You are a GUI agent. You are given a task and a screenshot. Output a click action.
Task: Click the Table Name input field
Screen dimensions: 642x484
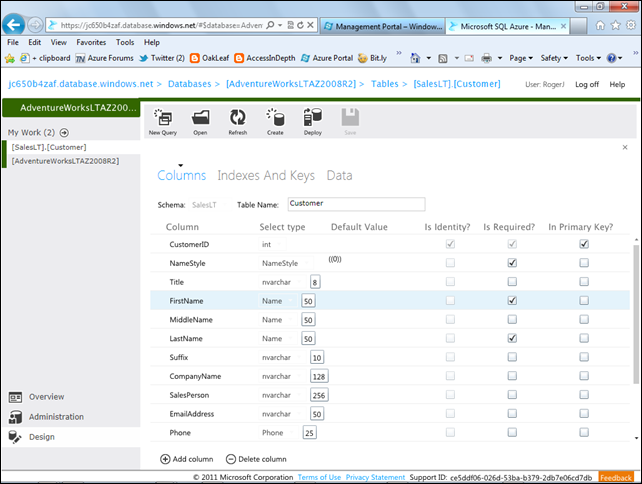[356, 204]
